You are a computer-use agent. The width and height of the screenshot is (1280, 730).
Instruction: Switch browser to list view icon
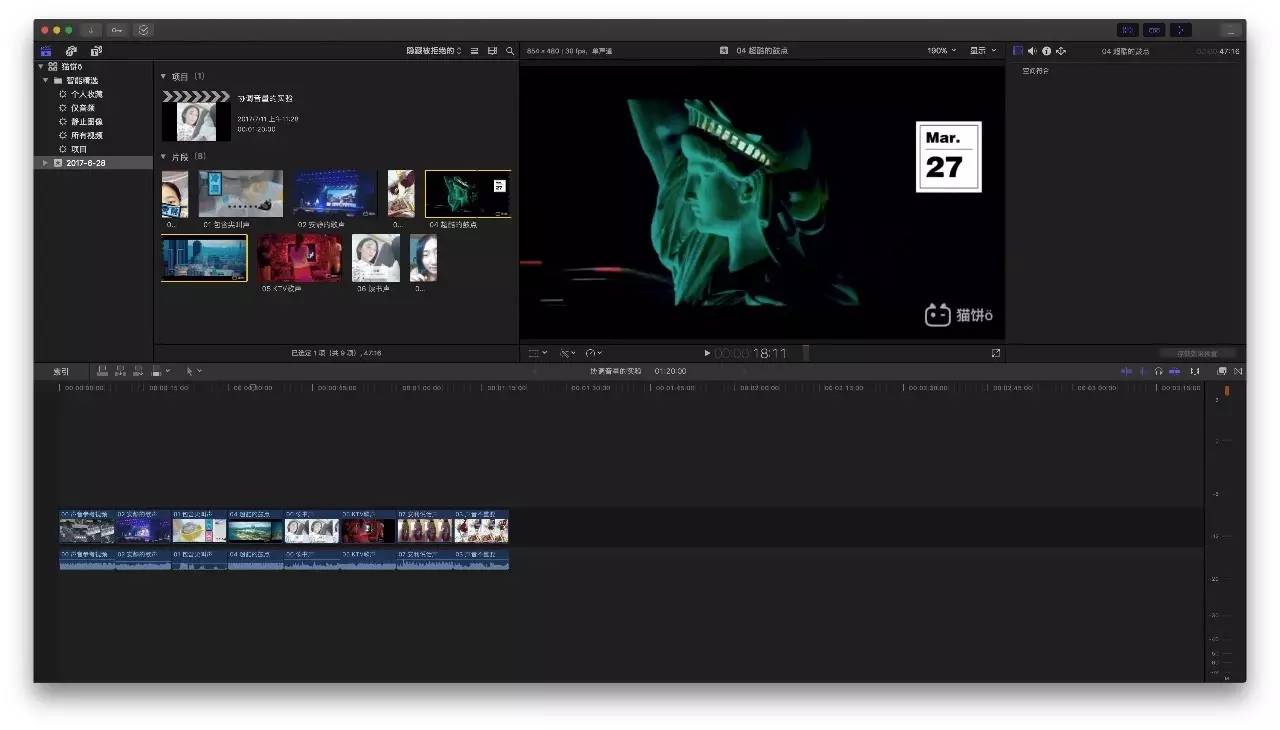tap(475, 51)
